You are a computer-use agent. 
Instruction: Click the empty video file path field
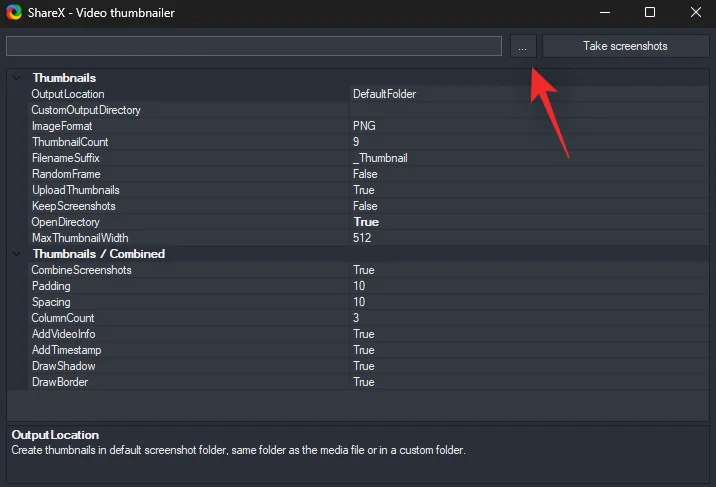coord(253,46)
